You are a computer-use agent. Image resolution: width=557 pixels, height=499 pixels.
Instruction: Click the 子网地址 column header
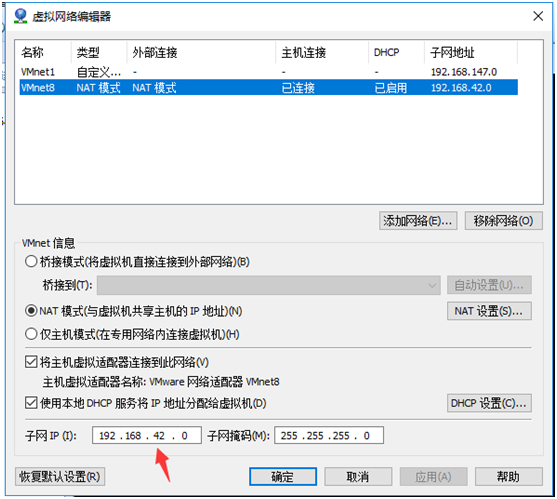452,53
